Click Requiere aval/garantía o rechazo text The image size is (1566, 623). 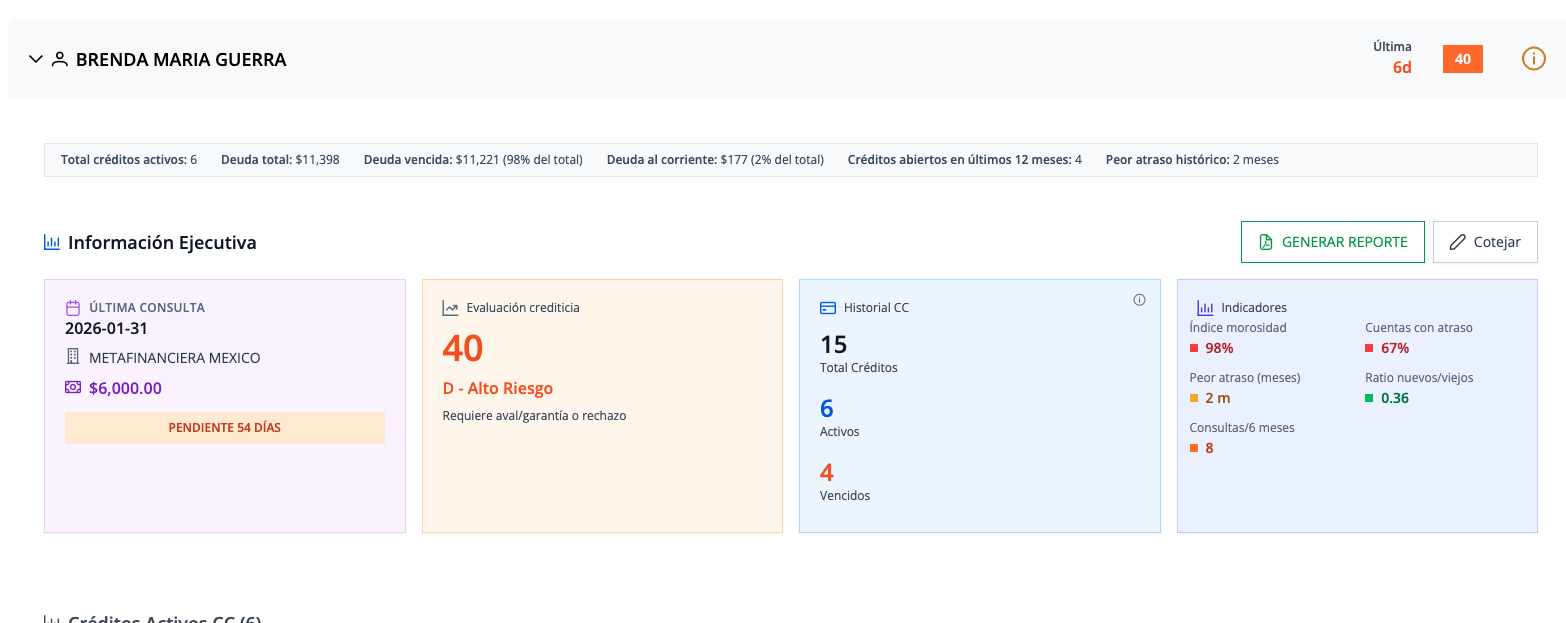[534, 415]
